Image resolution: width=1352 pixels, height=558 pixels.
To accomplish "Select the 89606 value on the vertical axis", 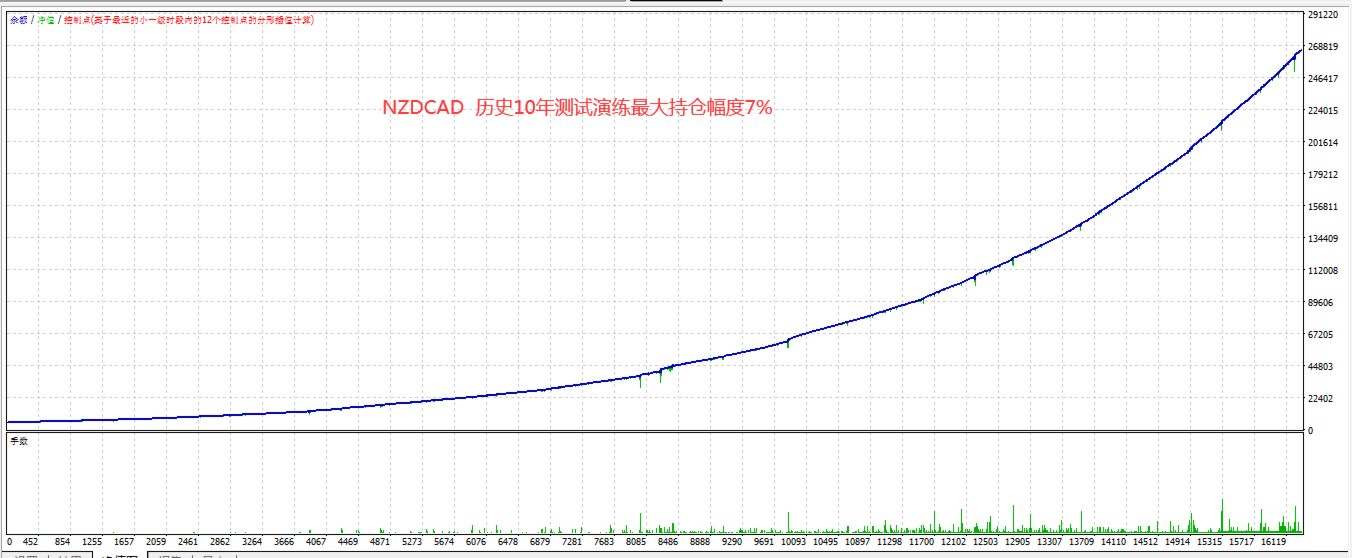I will click(x=1322, y=303).
